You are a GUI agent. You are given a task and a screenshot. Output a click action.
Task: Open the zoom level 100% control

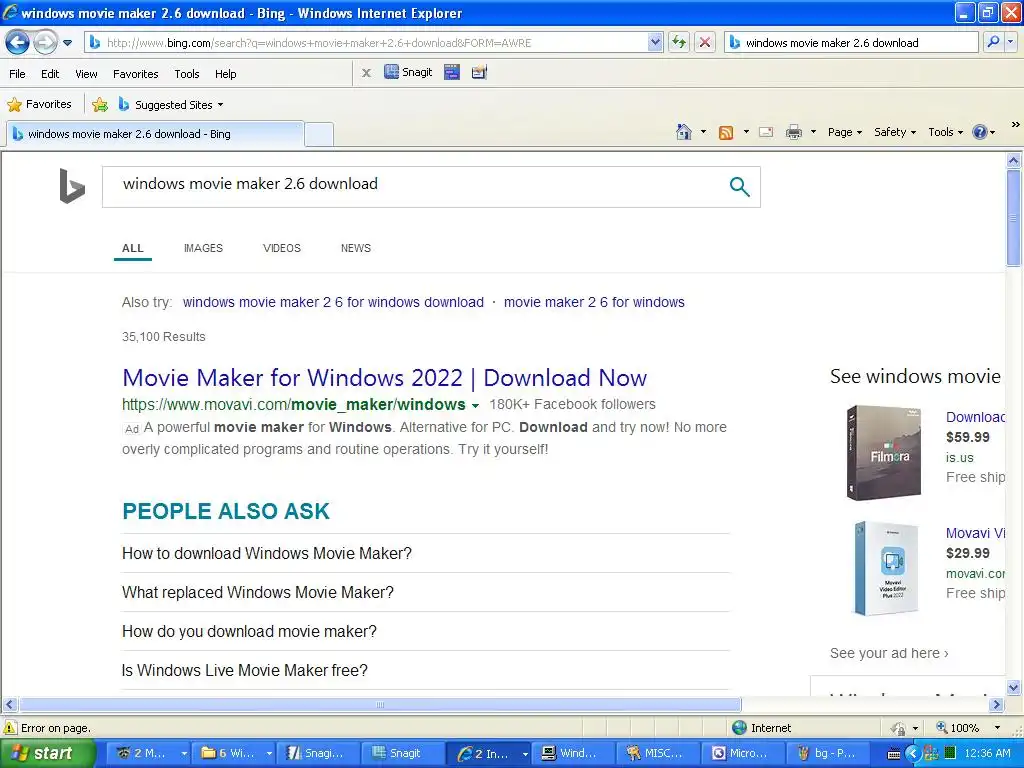(x=967, y=728)
